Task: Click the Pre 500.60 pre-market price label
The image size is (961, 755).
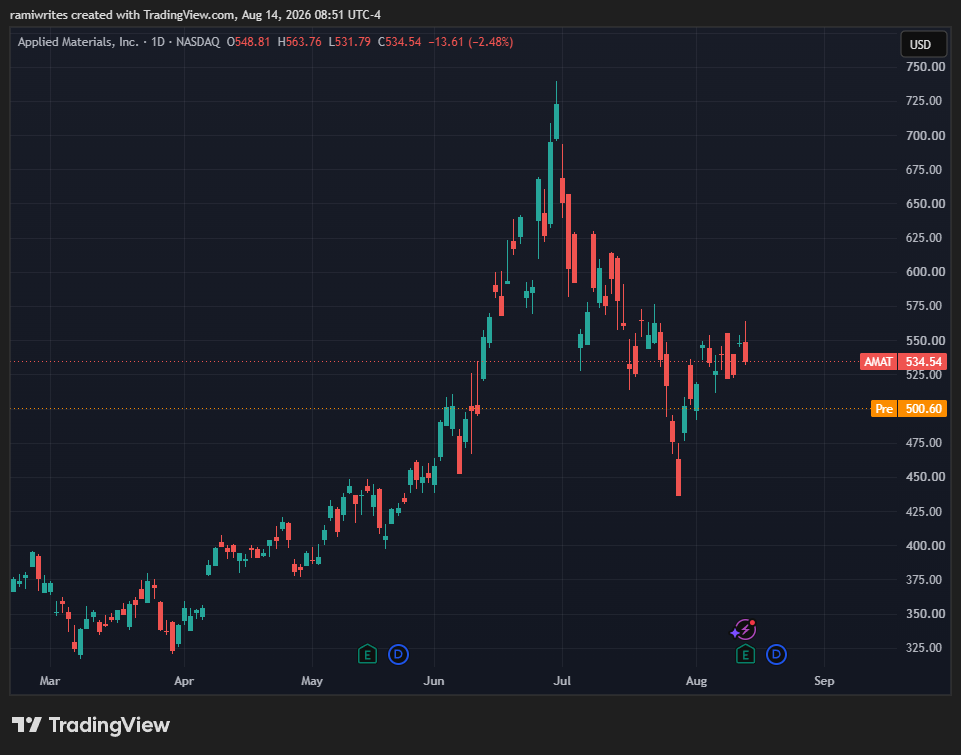Action: [909, 409]
